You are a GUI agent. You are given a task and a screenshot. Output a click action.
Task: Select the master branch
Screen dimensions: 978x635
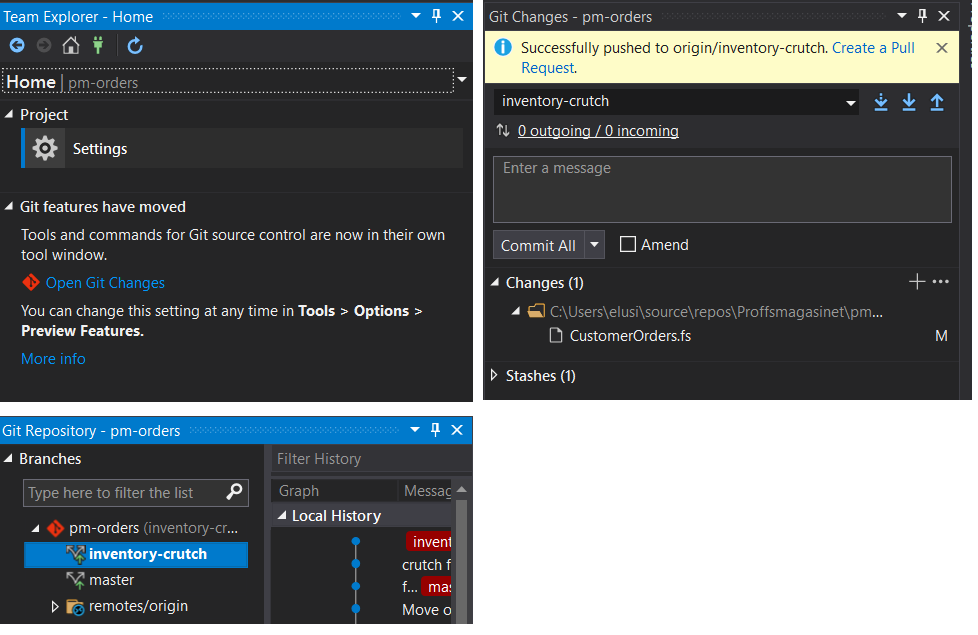tap(111, 580)
